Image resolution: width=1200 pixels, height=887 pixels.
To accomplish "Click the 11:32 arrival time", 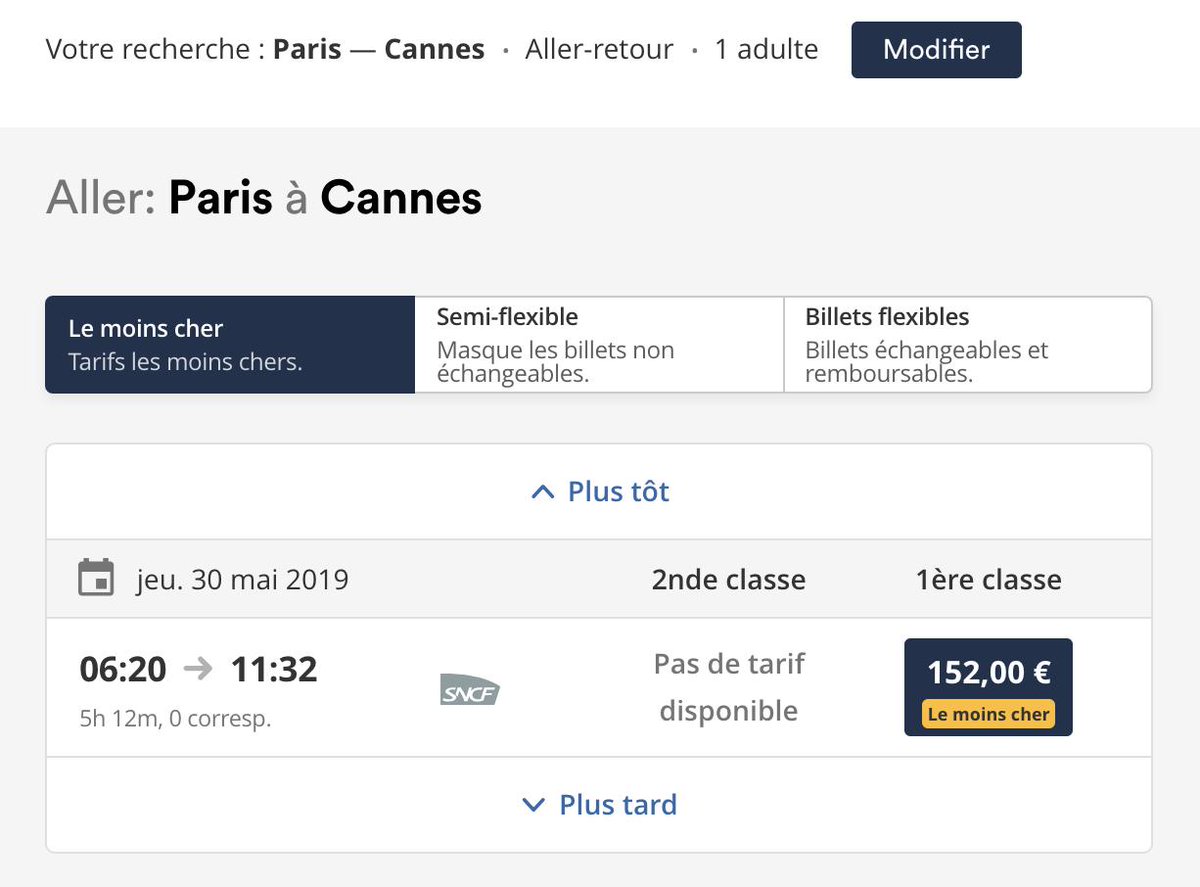I will pyautogui.click(x=274, y=669).
